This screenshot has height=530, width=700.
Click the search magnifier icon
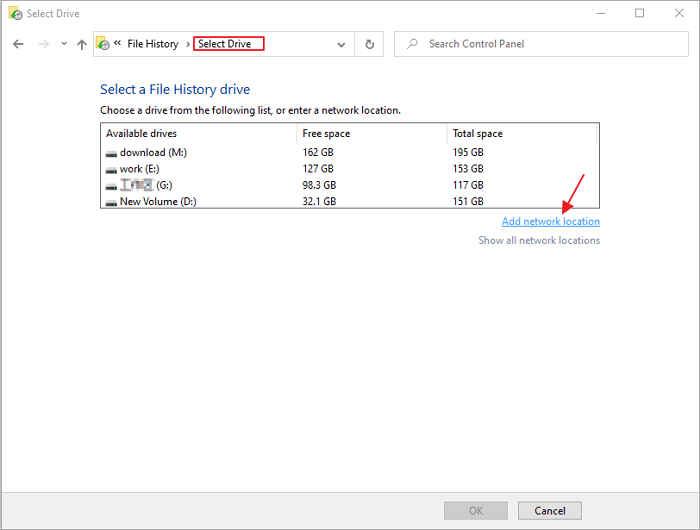coord(412,44)
